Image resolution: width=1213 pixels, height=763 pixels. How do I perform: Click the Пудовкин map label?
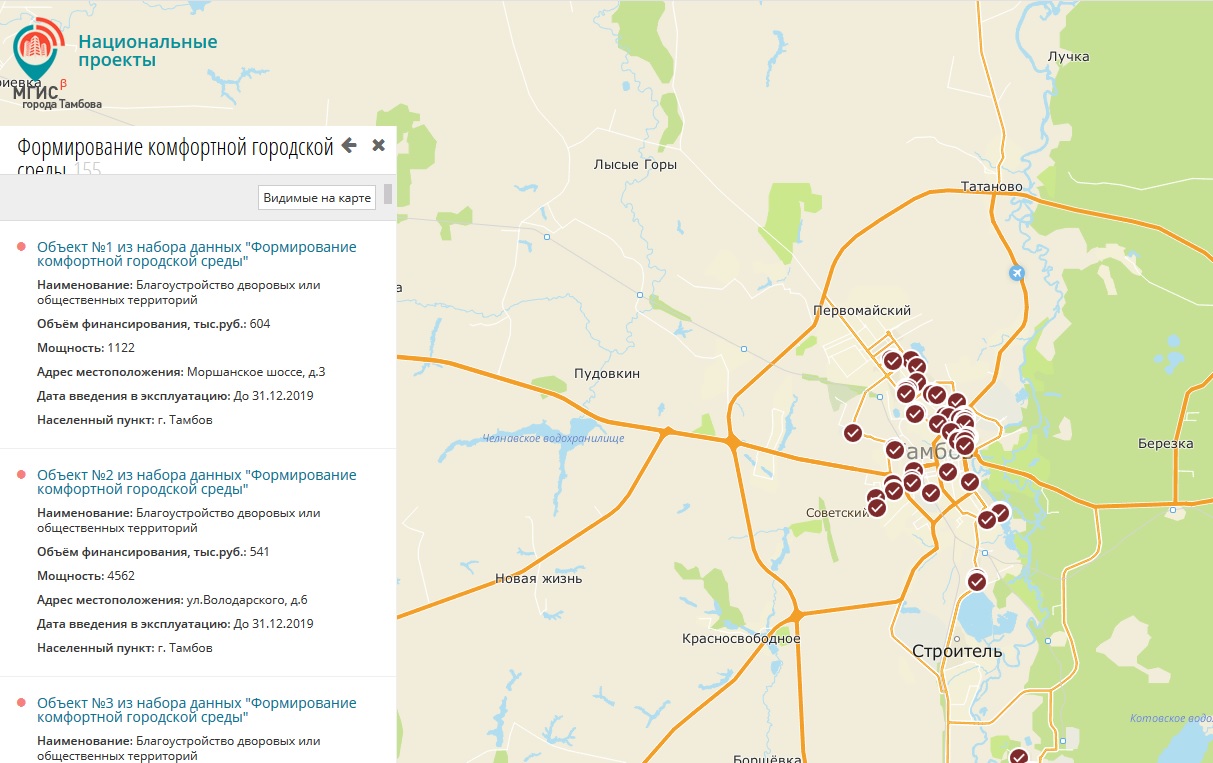point(607,373)
